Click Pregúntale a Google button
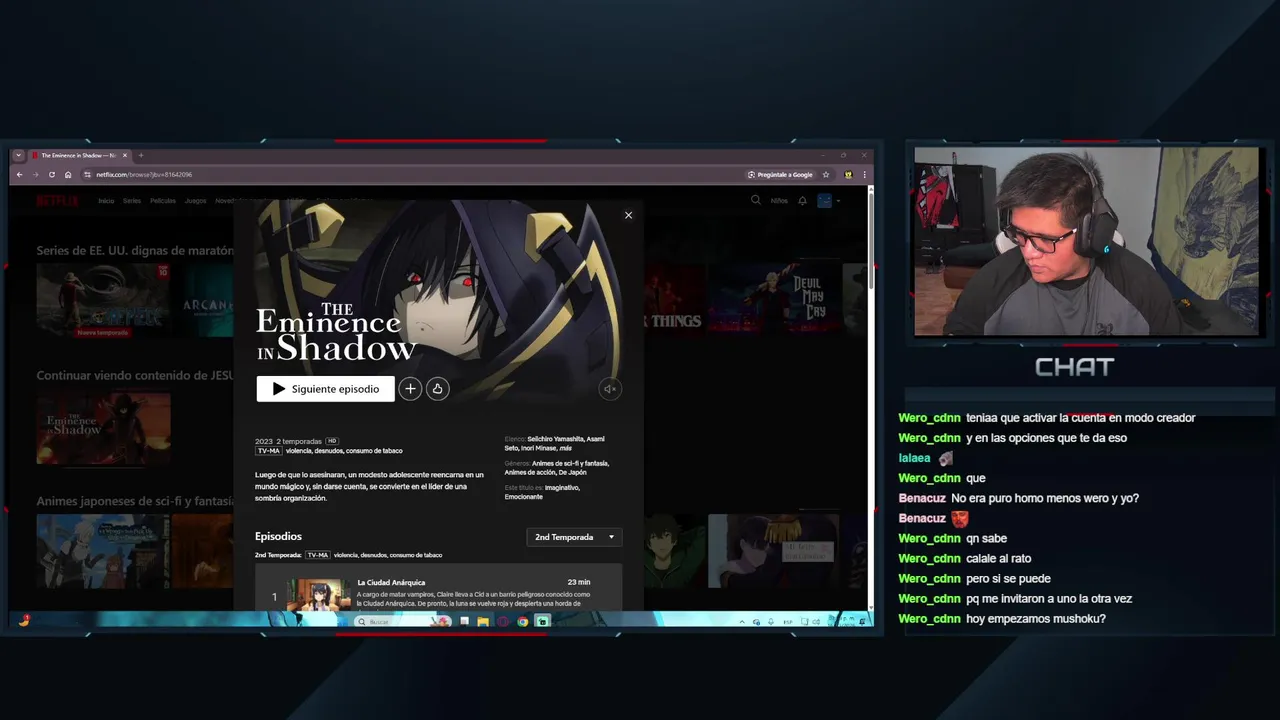 pyautogui.click(x=780, y=174)
